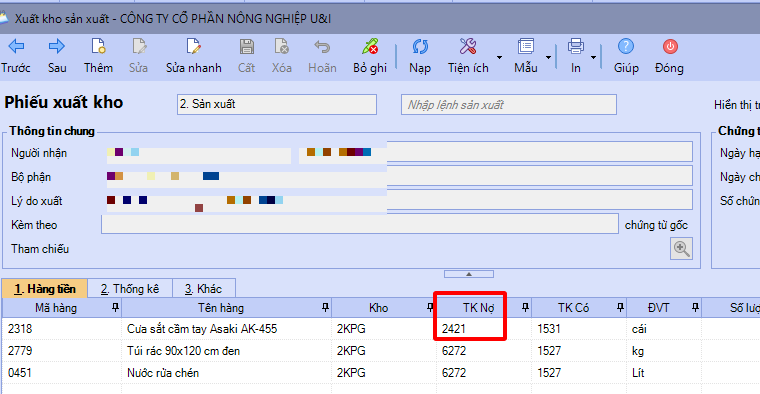Pin the TK Có column
760x394 pixels.
pyautogui.click(x=620, y=307)
